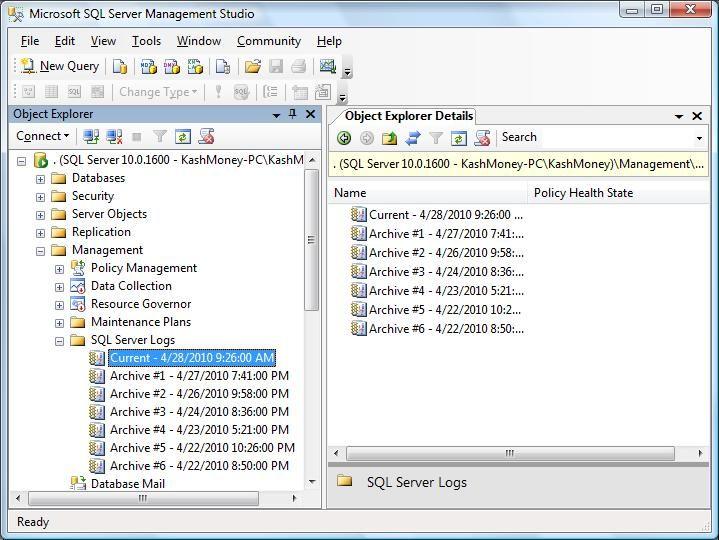This screenshot has width=719, height=540.
Task: Open Object Explorer window position dropdown arrow
Action: tap(276, 115)
